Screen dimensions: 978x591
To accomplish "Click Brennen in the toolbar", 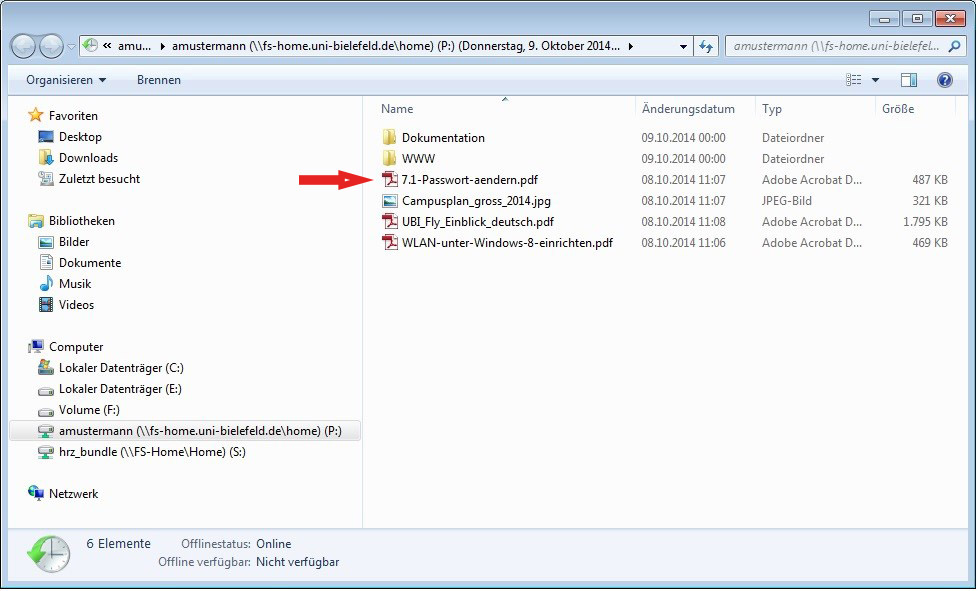I will pos(159,80).
